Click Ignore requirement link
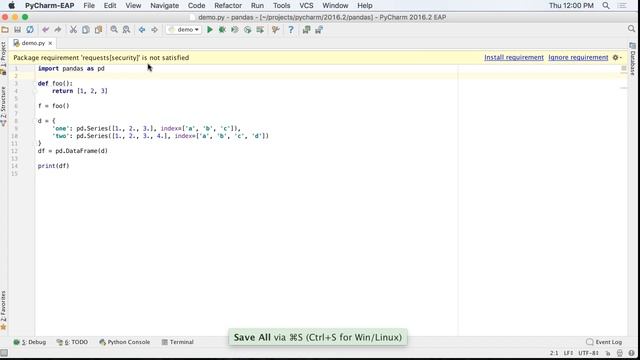This screenshot has height=360, width=640. (x=578, y=58)
